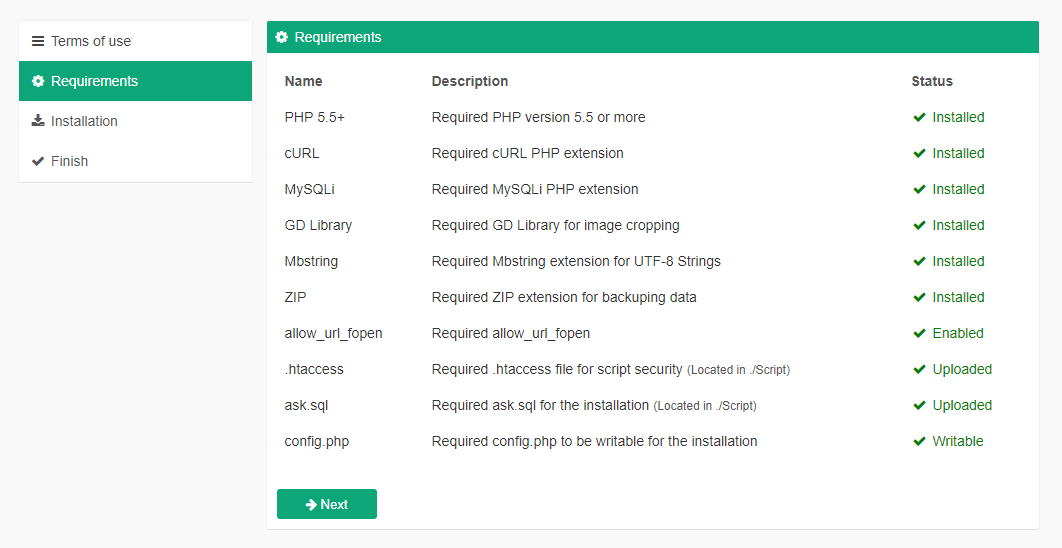
Task: Open the Terms of use step
Action: pos(91,41)
